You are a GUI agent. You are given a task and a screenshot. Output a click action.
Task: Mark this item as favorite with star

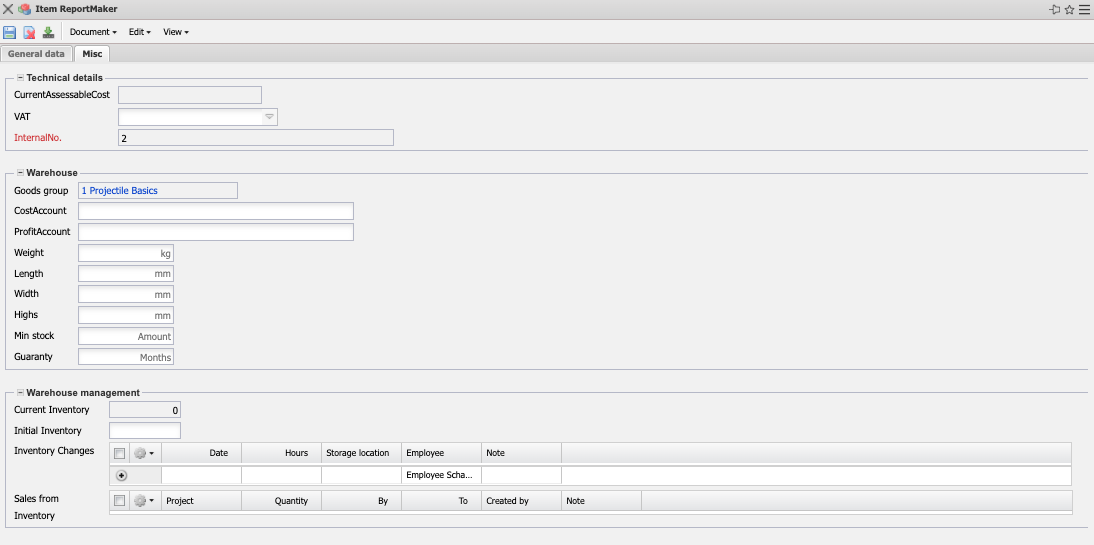click(1069, 9)
